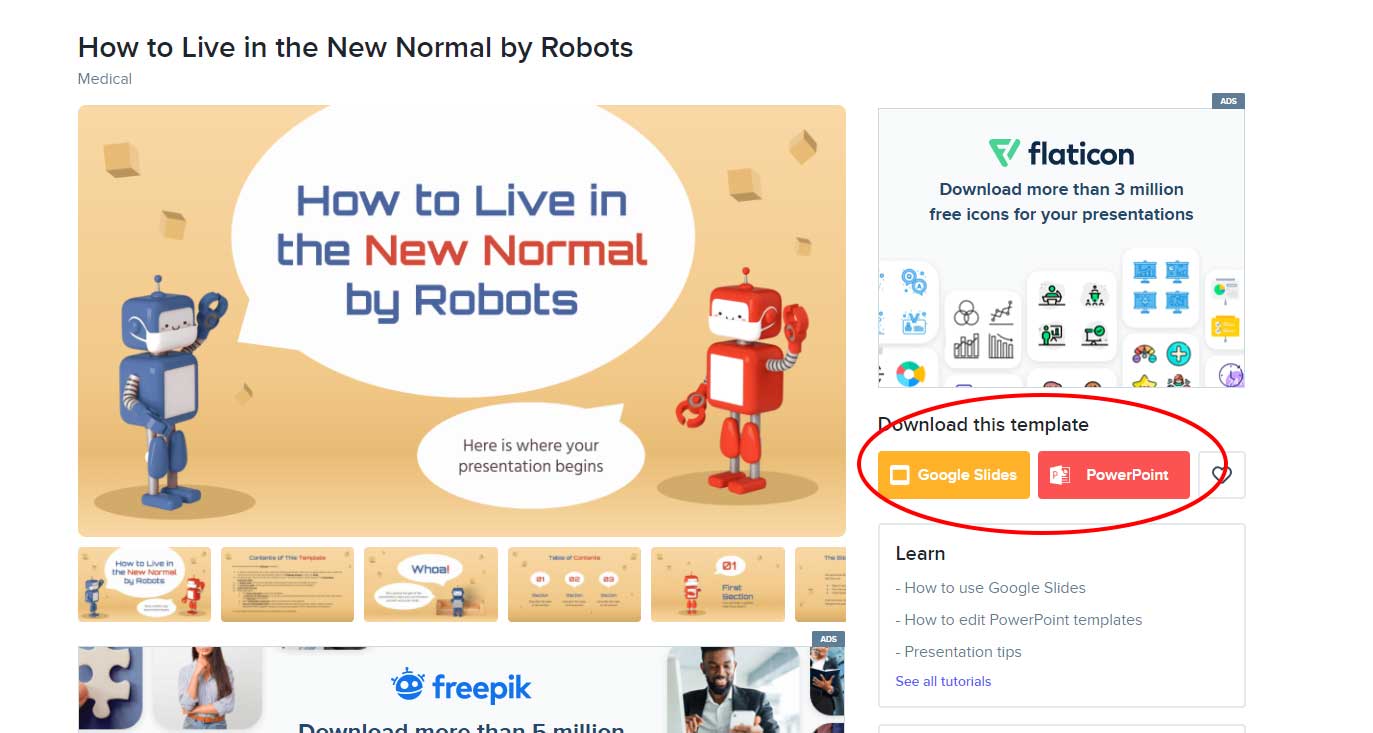
Task: Select the Table of Contents thumbnail
Action: pos(574,584)
